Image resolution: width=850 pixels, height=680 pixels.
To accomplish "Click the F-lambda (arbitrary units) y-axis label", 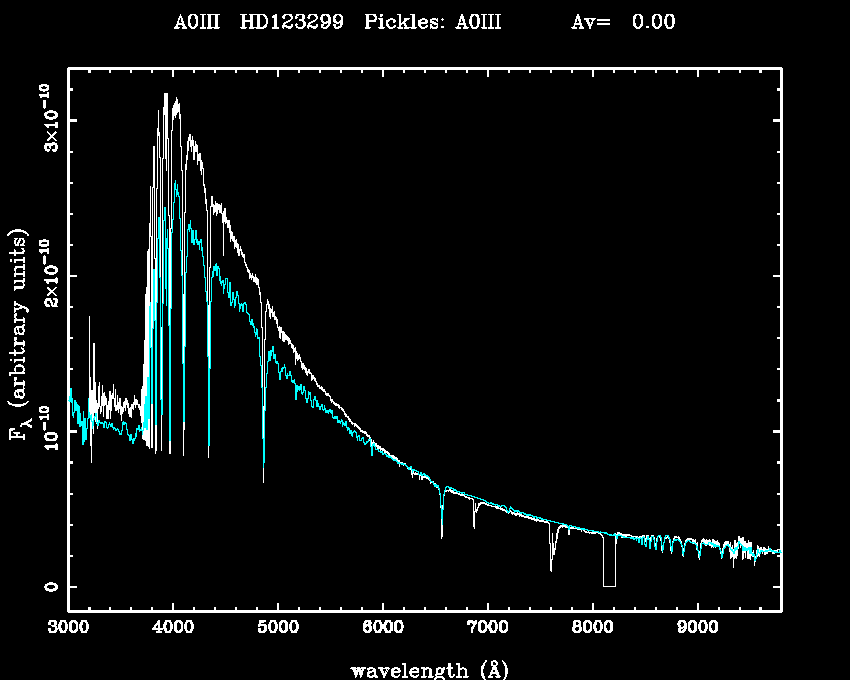I will (18, 336).
